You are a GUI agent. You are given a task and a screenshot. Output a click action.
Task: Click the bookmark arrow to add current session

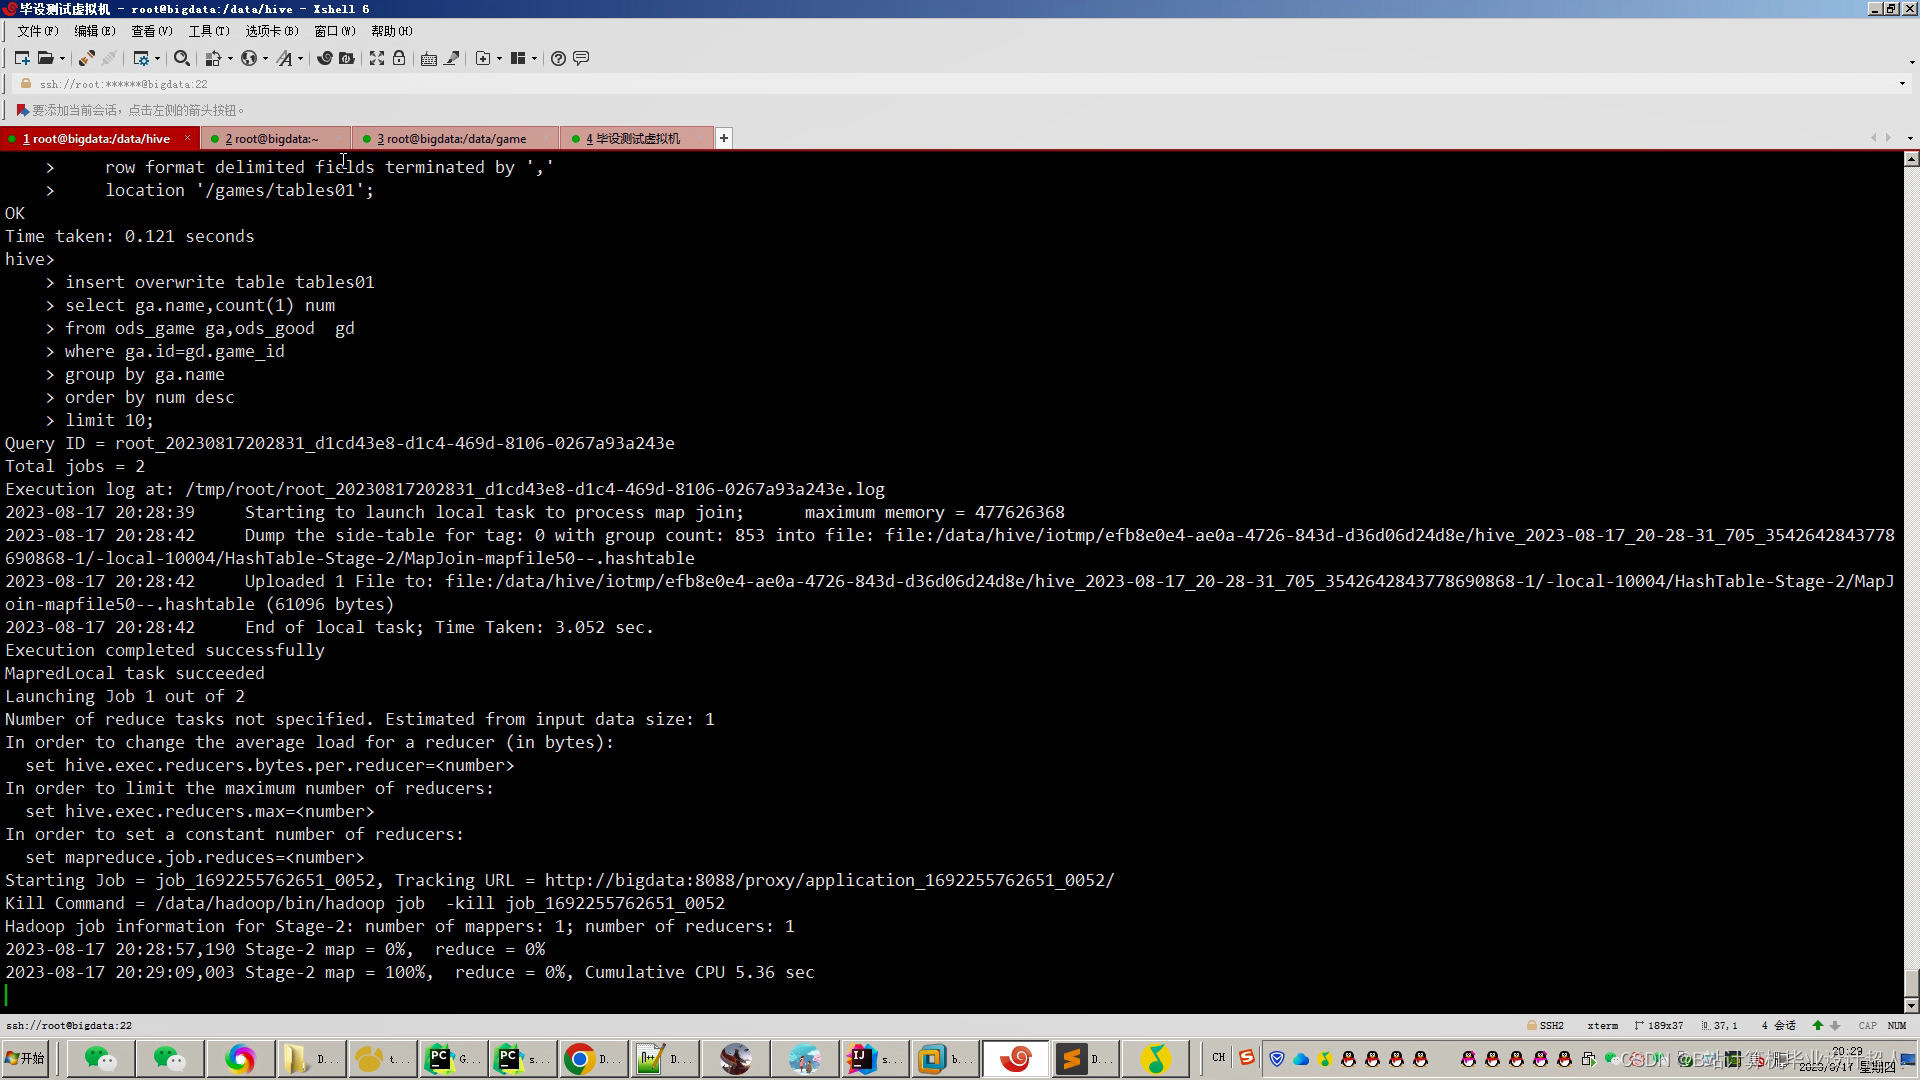coord(22,110)
